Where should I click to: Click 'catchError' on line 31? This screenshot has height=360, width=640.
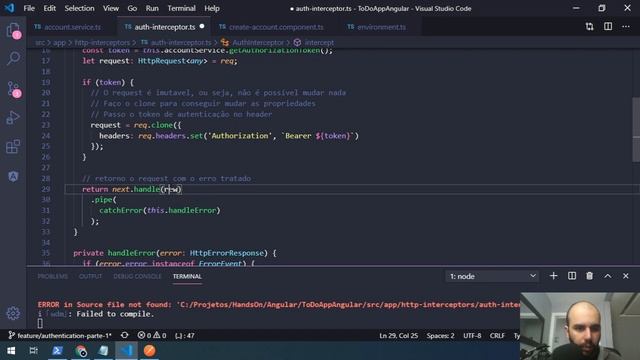click(x=121, y=210)
